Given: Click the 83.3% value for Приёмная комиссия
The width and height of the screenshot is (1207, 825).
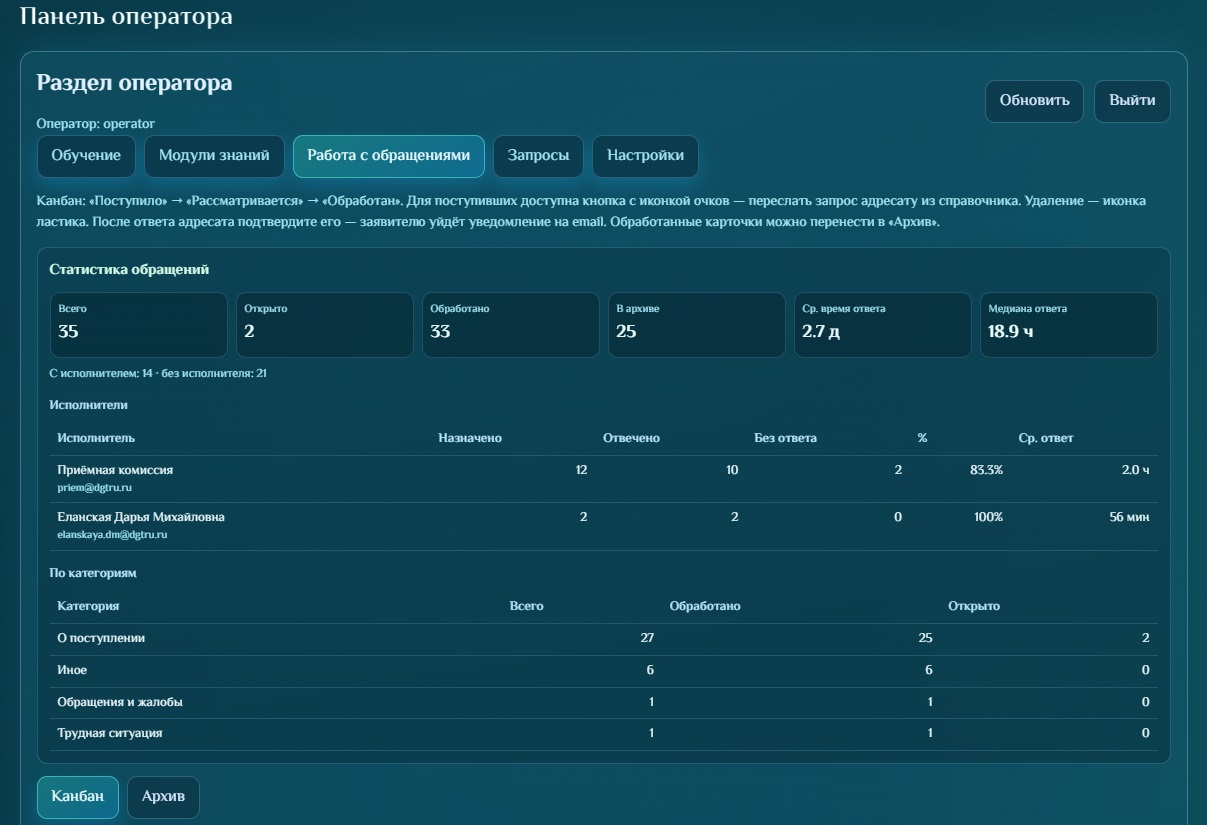Looking at the screenshot, I should pos(986,470).
